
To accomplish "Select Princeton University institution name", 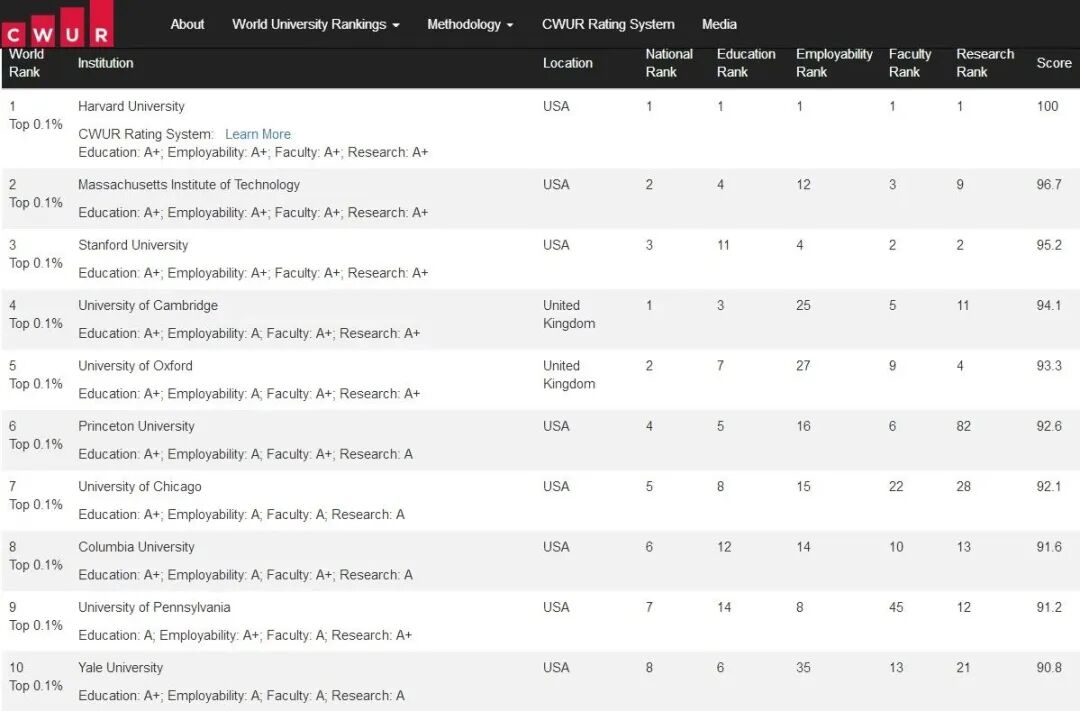I will (136, 426).
